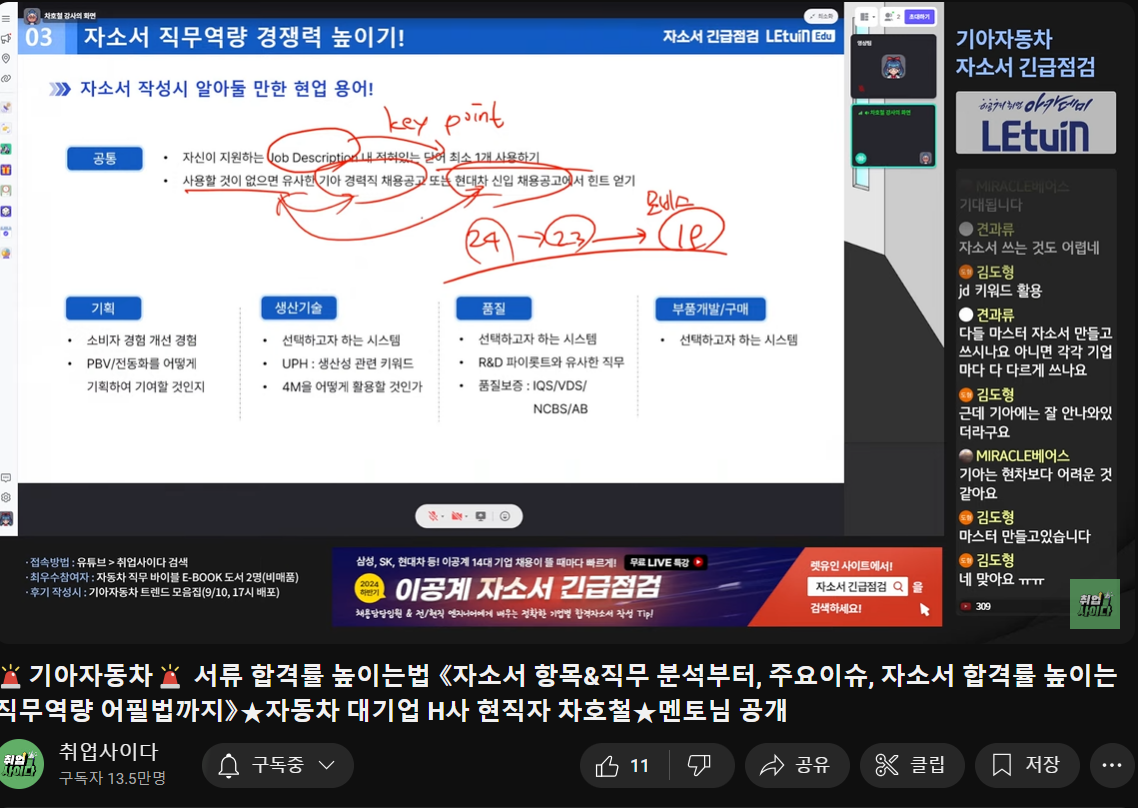The width and height of the screenshot is (1138, 808).
Task: Click the 공통 blue label on the slide
Action: click(105, 158)
